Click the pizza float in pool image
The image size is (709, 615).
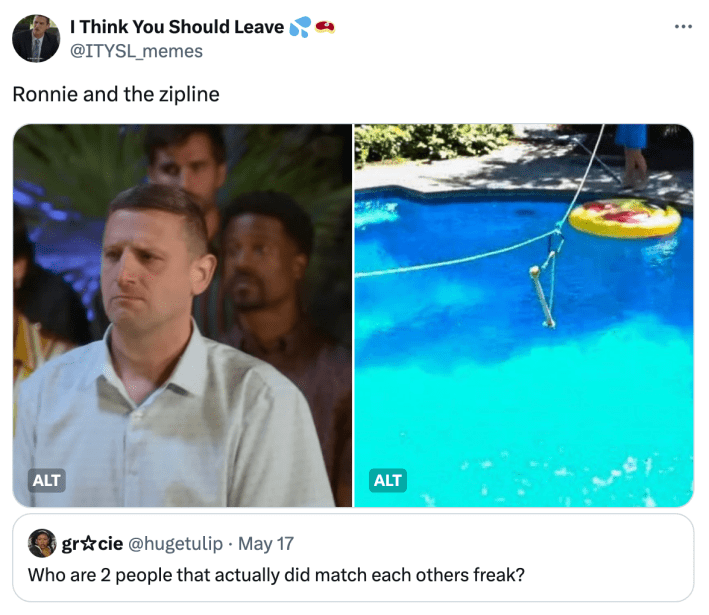pyautogui.click(x=624, y=218)
